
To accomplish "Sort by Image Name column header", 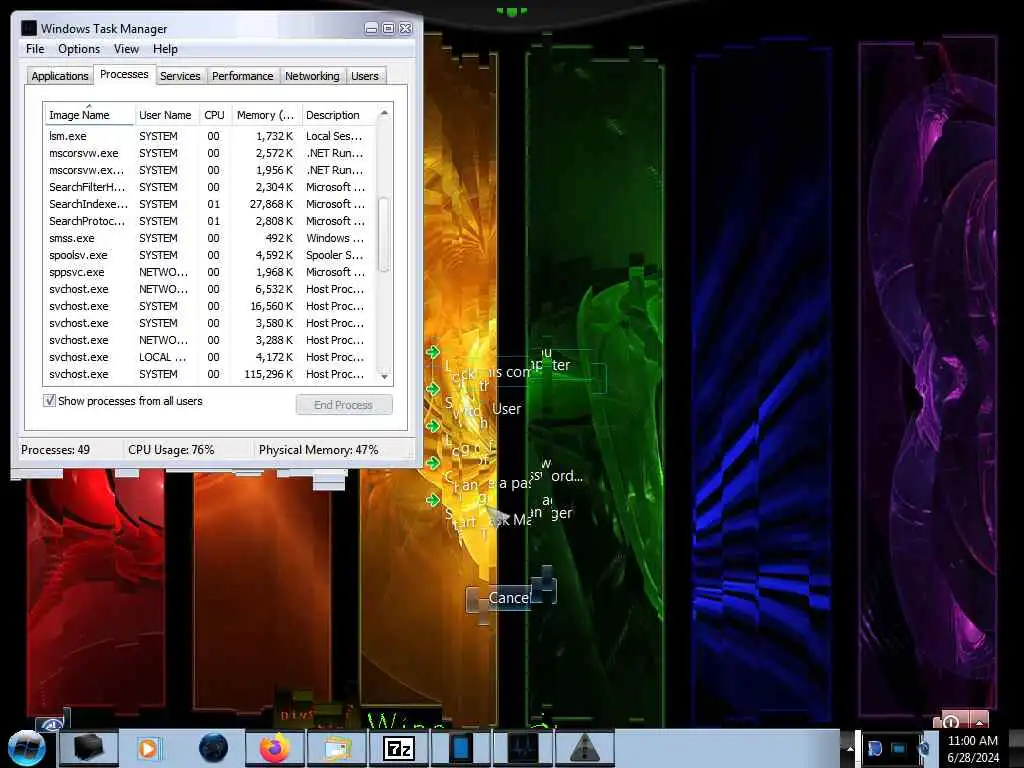I will (x=89, y=115).
